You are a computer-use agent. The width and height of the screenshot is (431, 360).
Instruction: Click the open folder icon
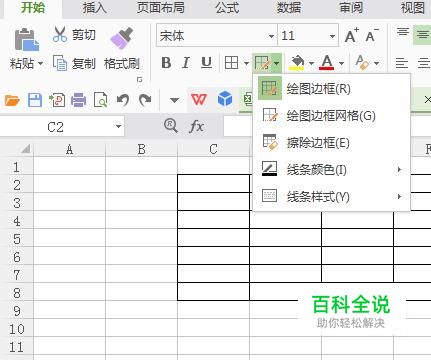coord(12,100)
